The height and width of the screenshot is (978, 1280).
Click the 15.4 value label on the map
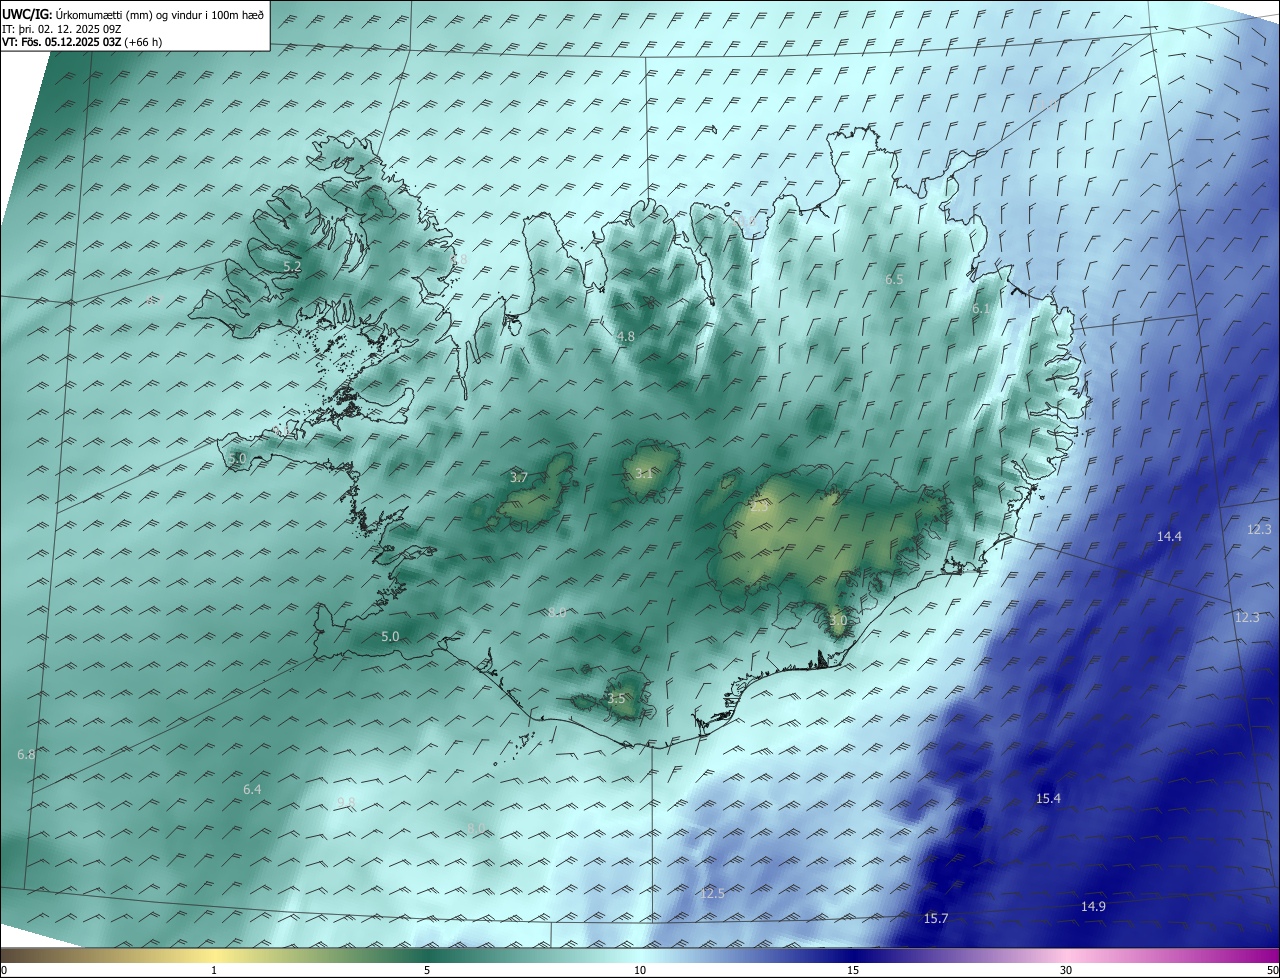[1048, 799]
